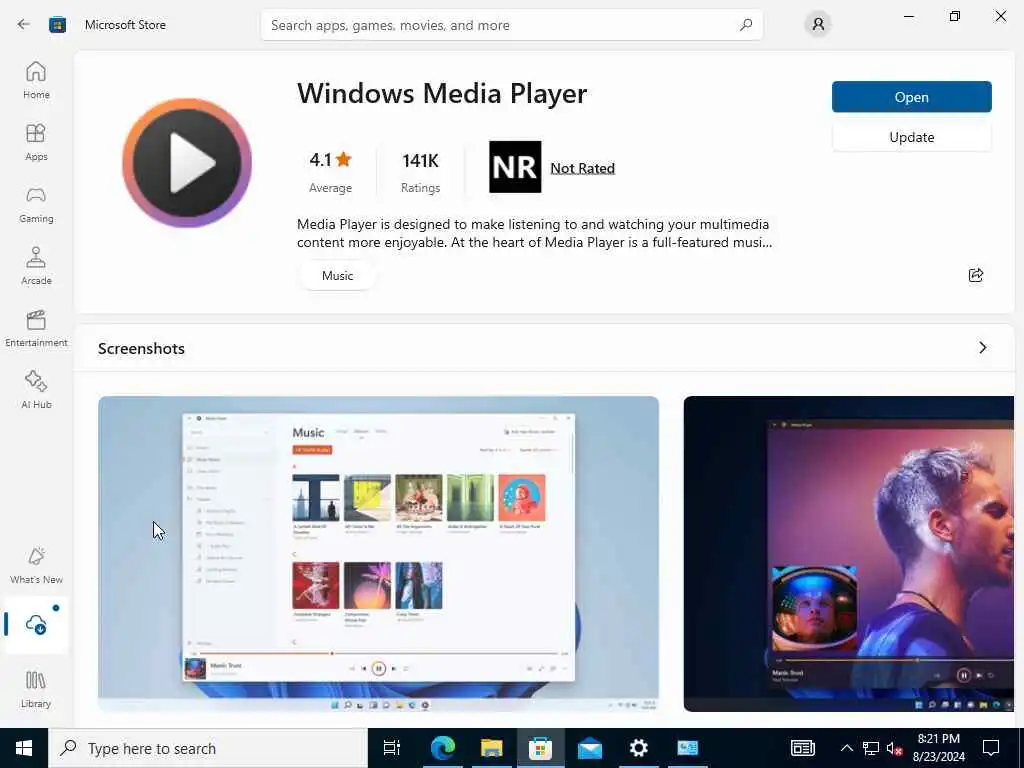This screenshot has height=768, width=1024.
Task: Click the taskbar clock showing 8:21 PM
Action: click(x=938, y=748)
